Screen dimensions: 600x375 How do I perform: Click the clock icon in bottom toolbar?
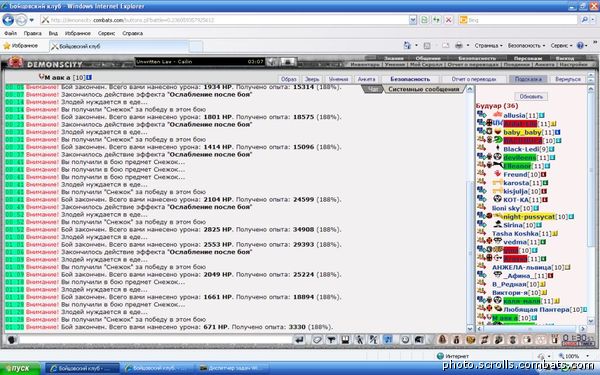point(405,340)
